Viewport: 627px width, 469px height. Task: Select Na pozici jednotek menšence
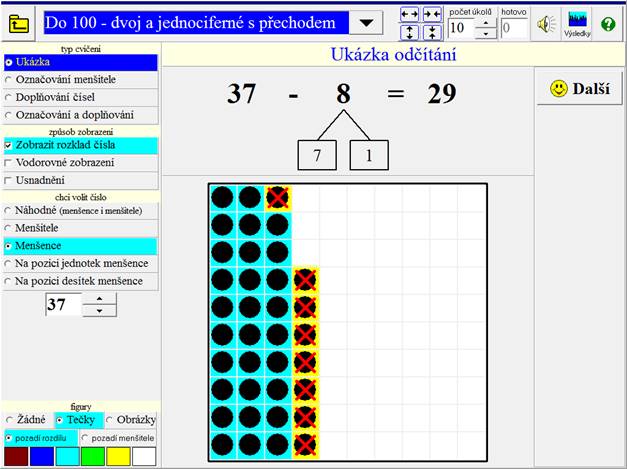coord(81,263)
